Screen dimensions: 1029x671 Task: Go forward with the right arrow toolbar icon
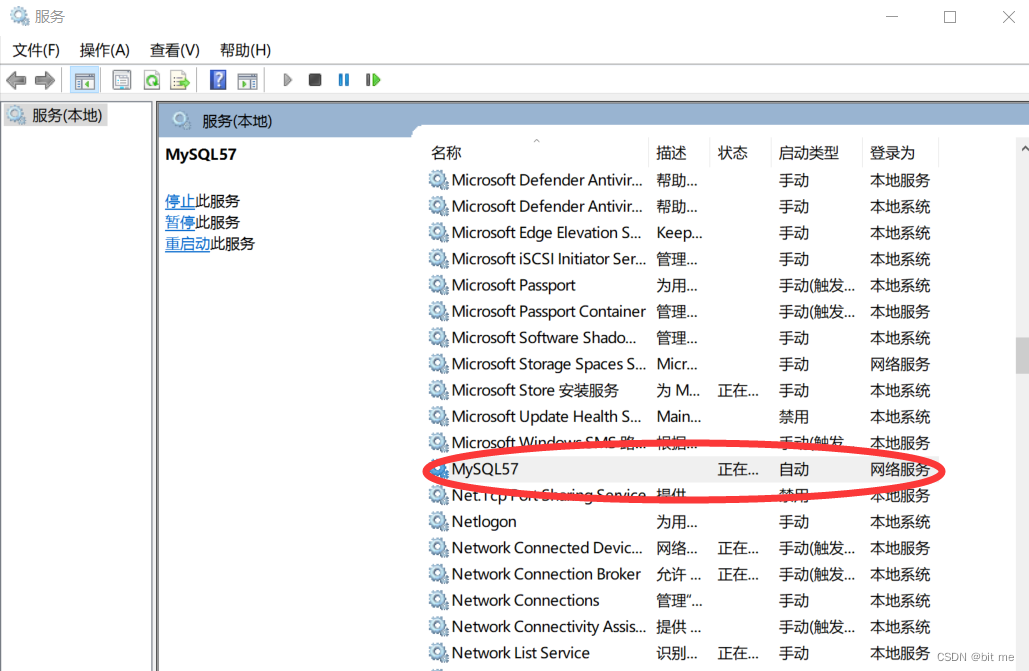point(45,81)
